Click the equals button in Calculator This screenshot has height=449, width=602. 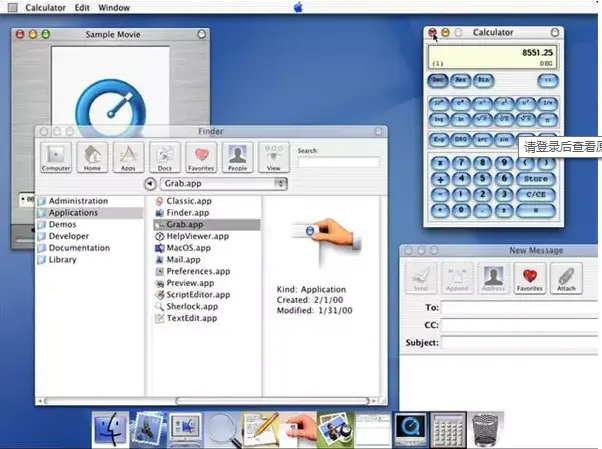pyautogui.click(x=536, y=210)
